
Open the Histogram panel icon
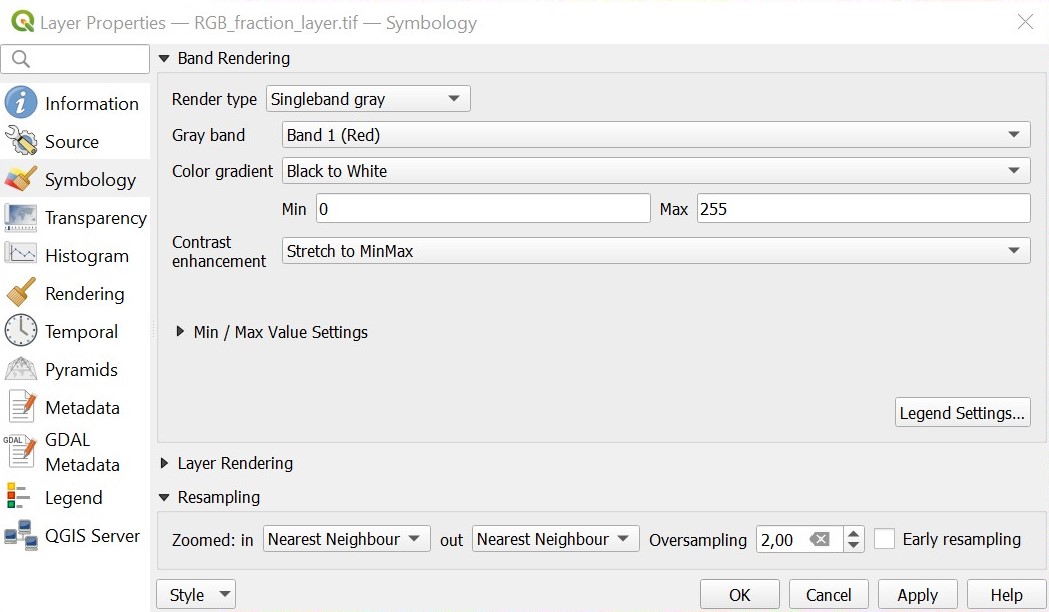tap(21, 255)
